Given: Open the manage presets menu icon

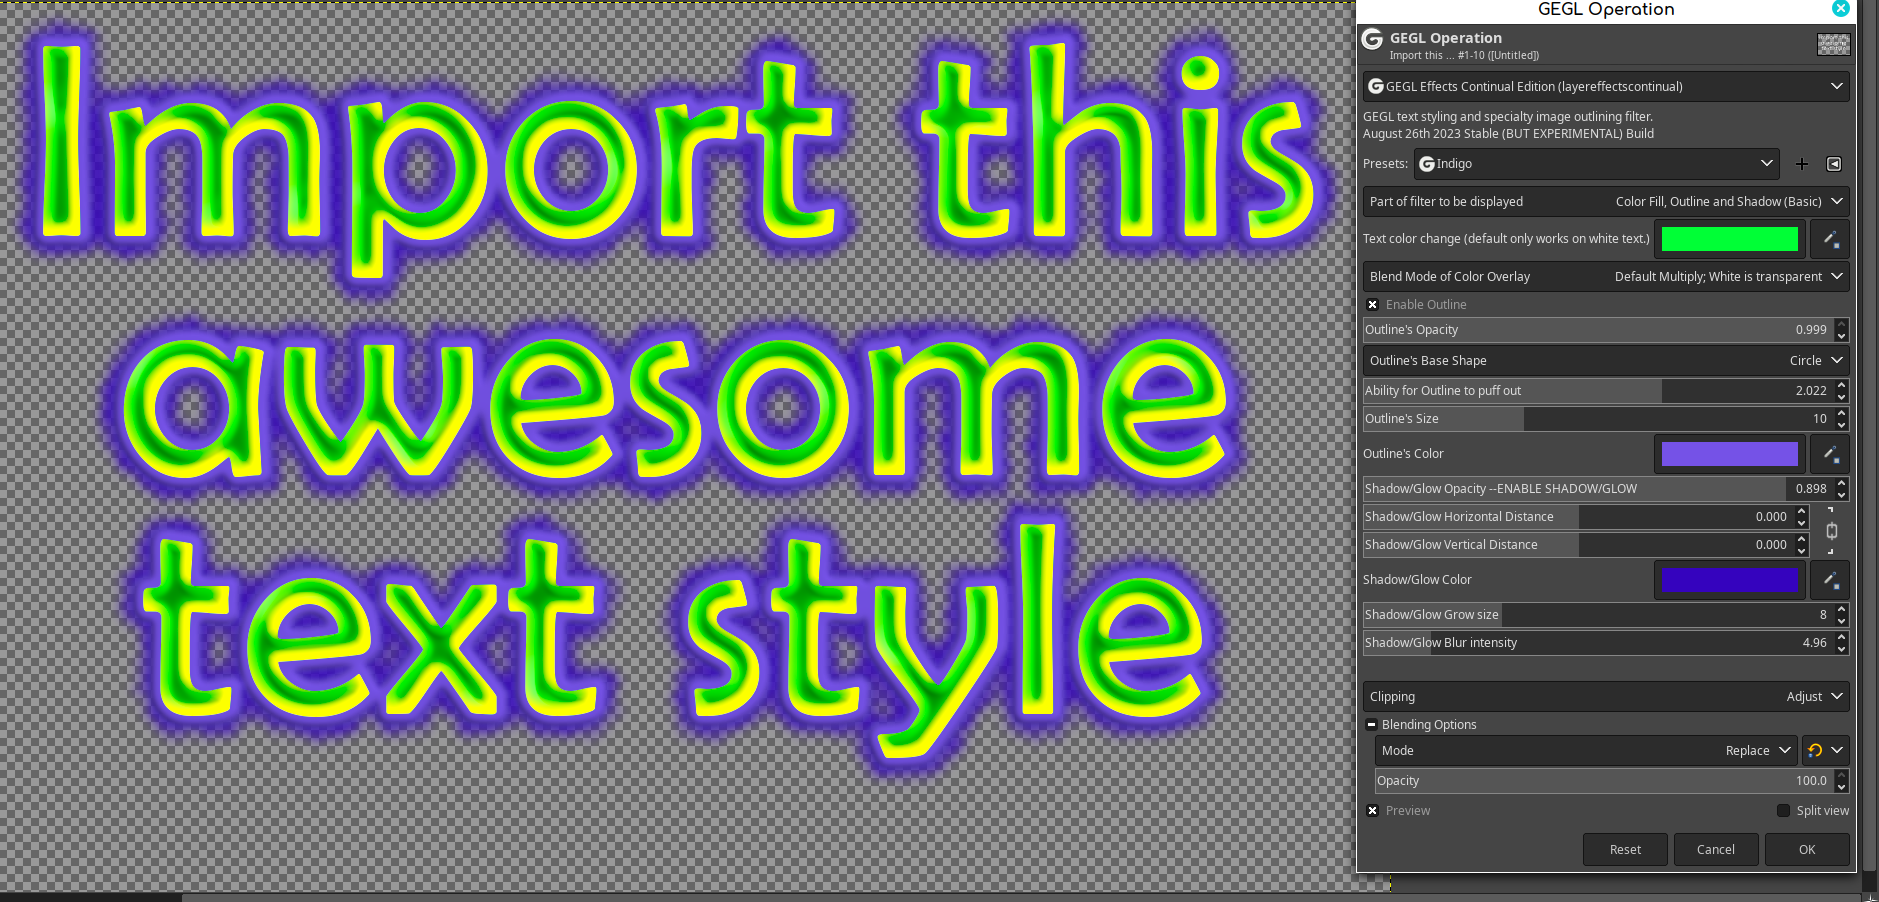Looking at the screenshot, I should coord(1834,164).
